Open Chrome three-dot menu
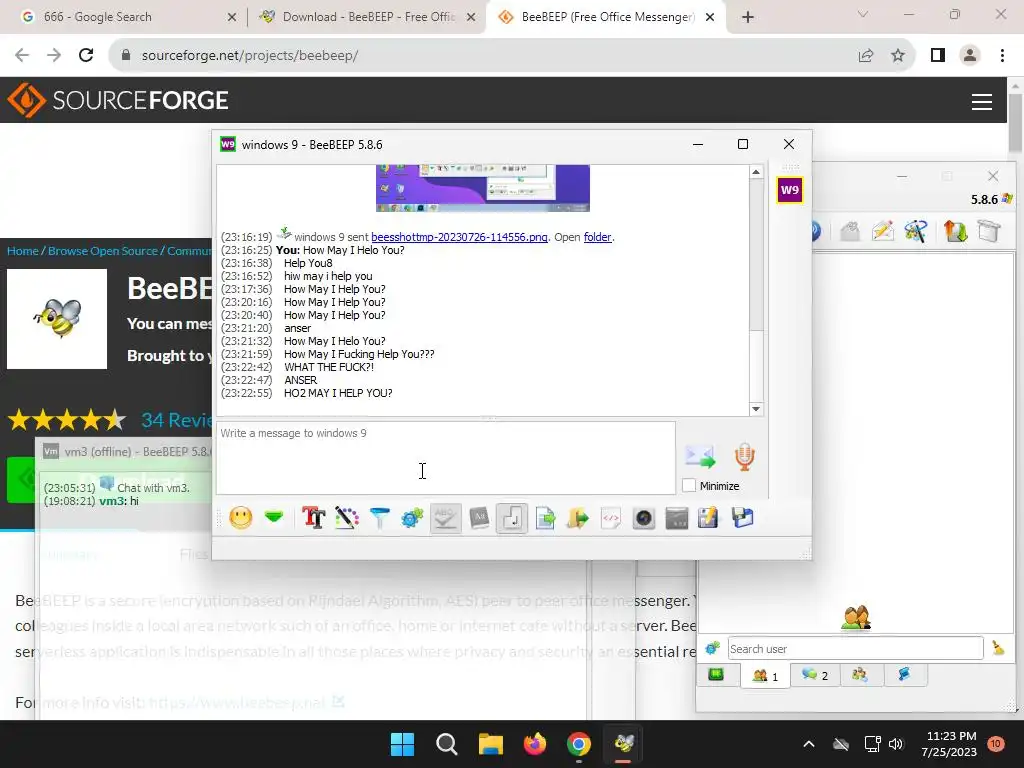Screen dimensions: 1024x768 point(1002,56)
